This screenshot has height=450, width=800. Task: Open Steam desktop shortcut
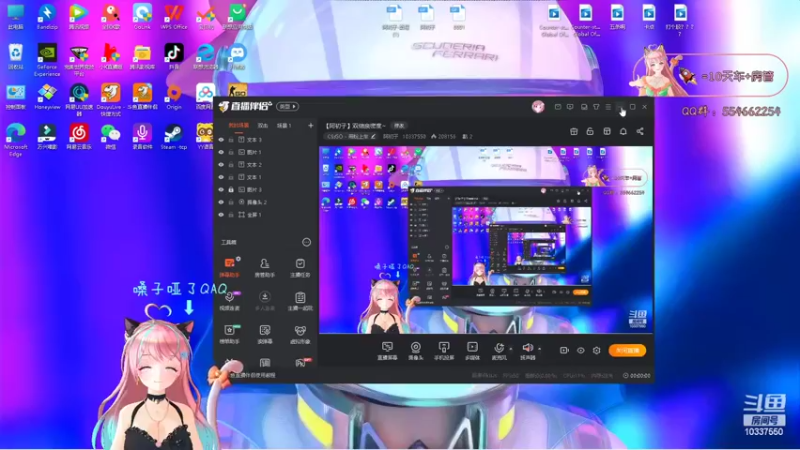point(173,137)
